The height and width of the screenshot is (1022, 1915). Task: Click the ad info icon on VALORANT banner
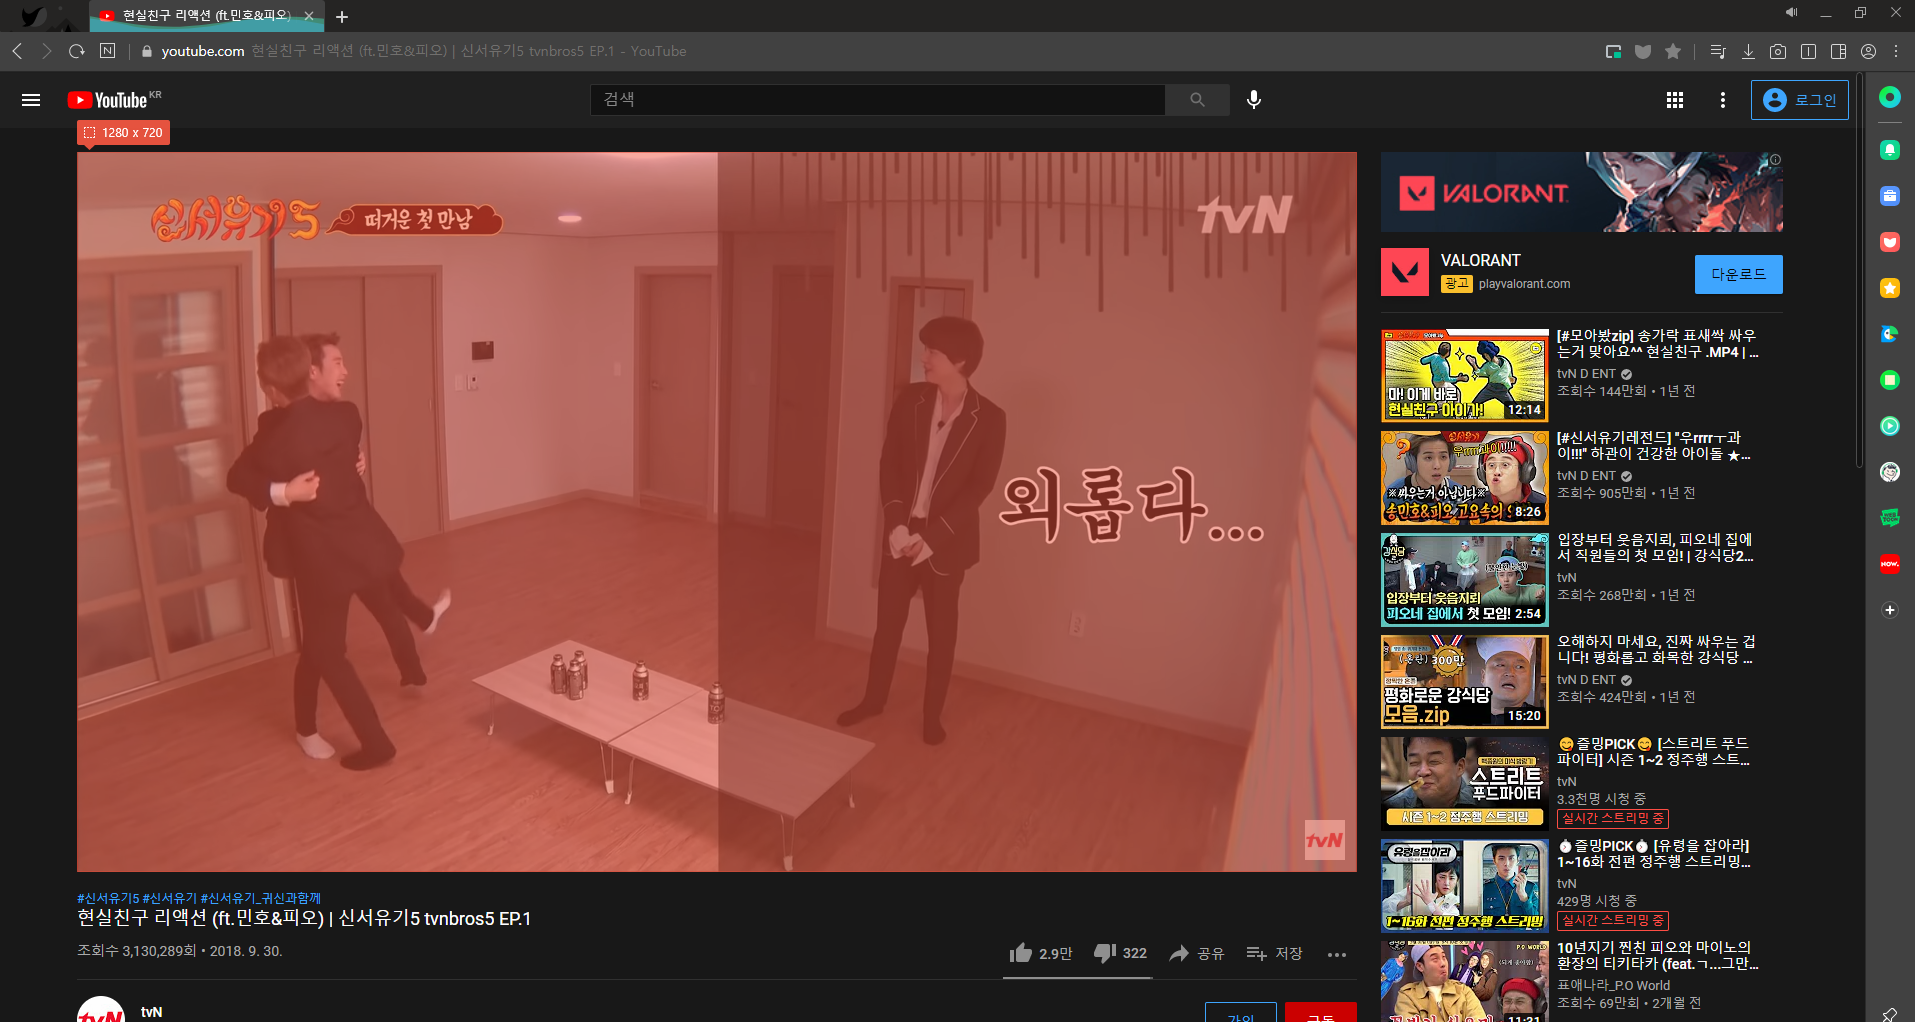click(x=1775, y=160)
